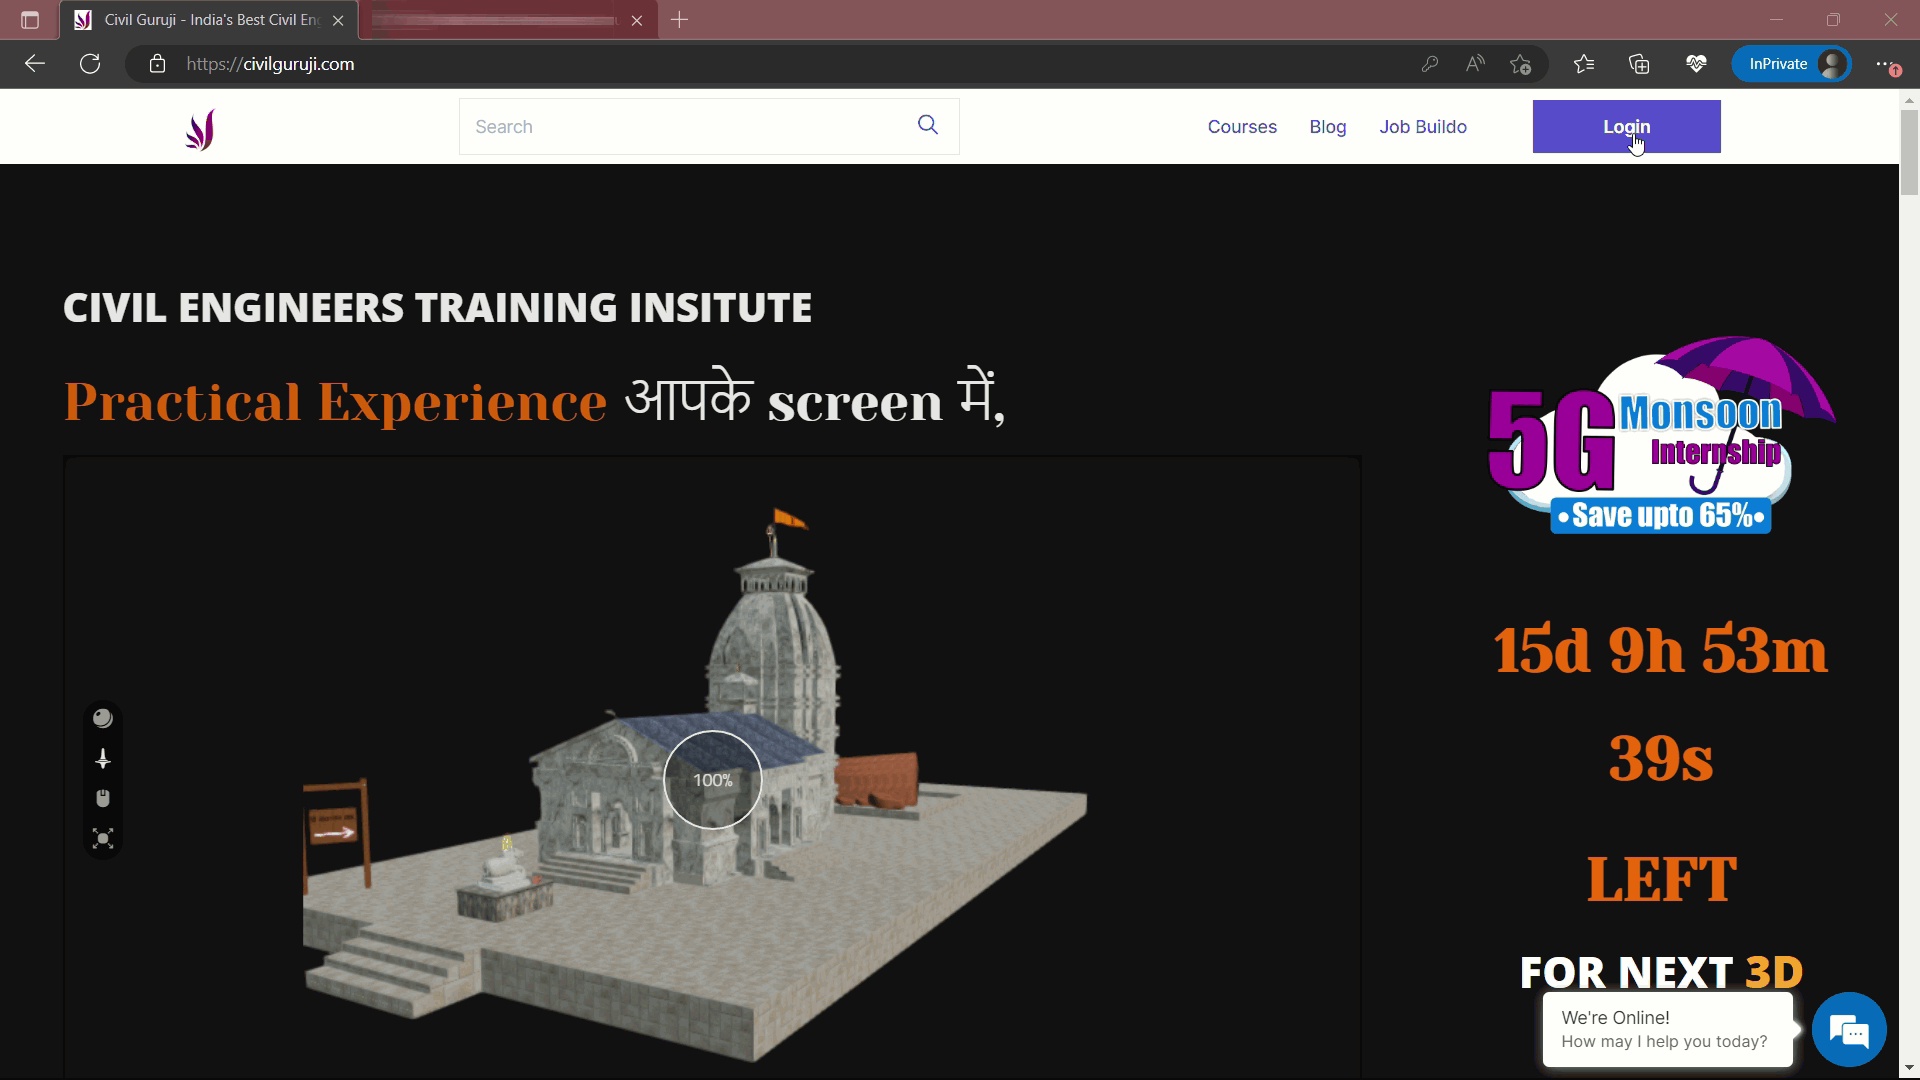This screenshot has height=1080, width=1920.
Task: Select the fly mode plane icon in 3D viewer
Action: coord(103,759)
